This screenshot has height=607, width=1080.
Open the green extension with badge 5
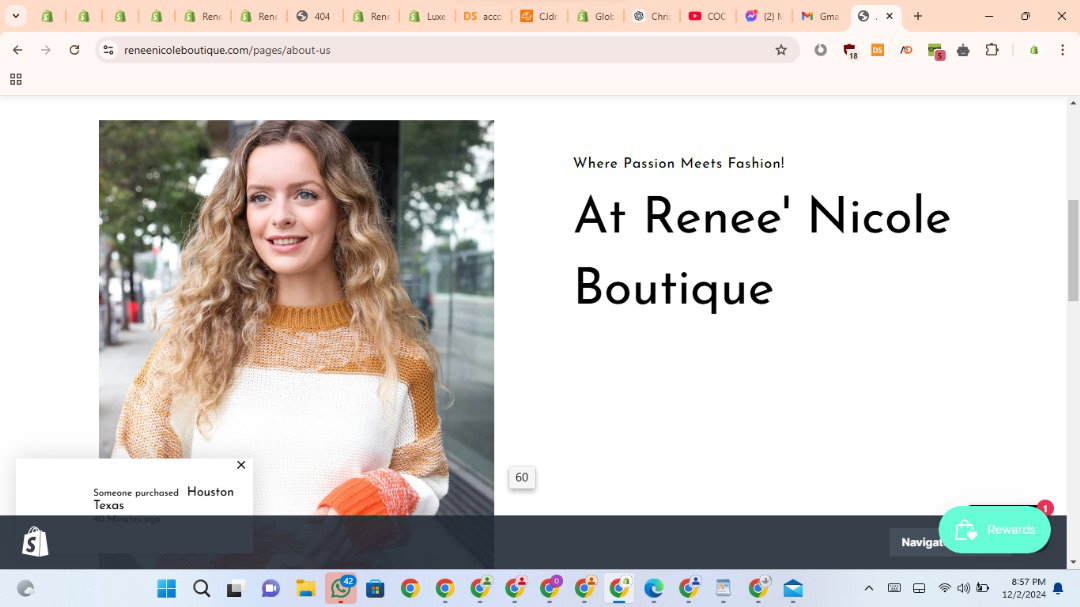tap(935, 51)
